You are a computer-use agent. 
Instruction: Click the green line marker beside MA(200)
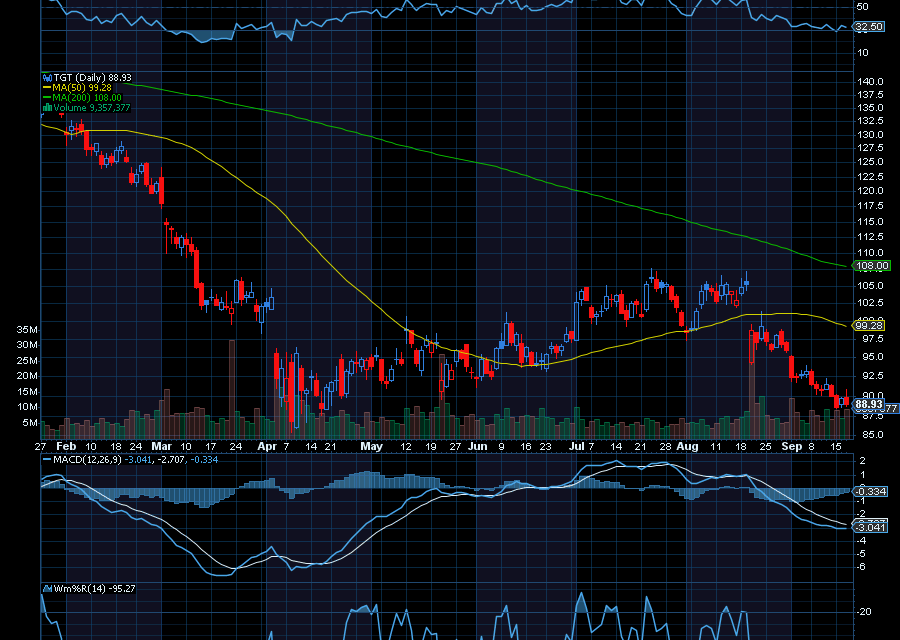point(46,97)
